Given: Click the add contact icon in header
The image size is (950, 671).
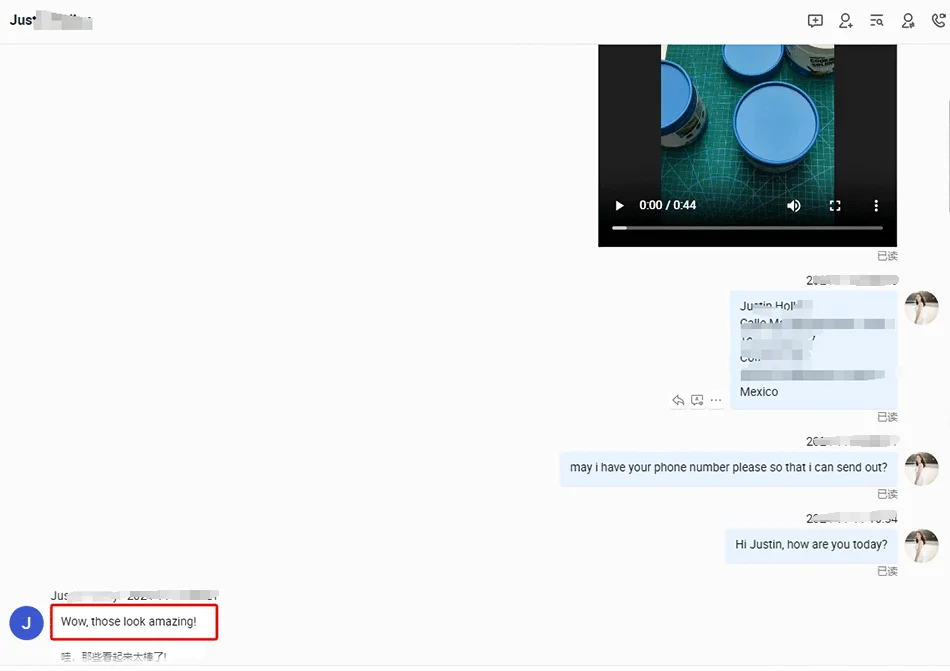Looking at the screenshot, I should [846, 21].
